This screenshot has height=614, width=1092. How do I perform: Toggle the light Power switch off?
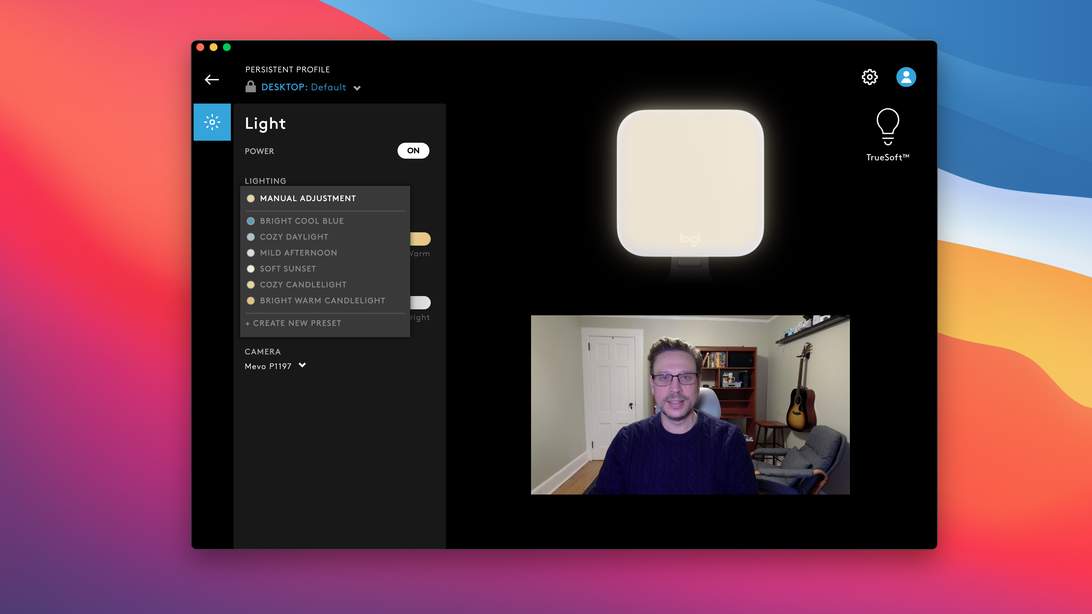click(x=413, y=151)
